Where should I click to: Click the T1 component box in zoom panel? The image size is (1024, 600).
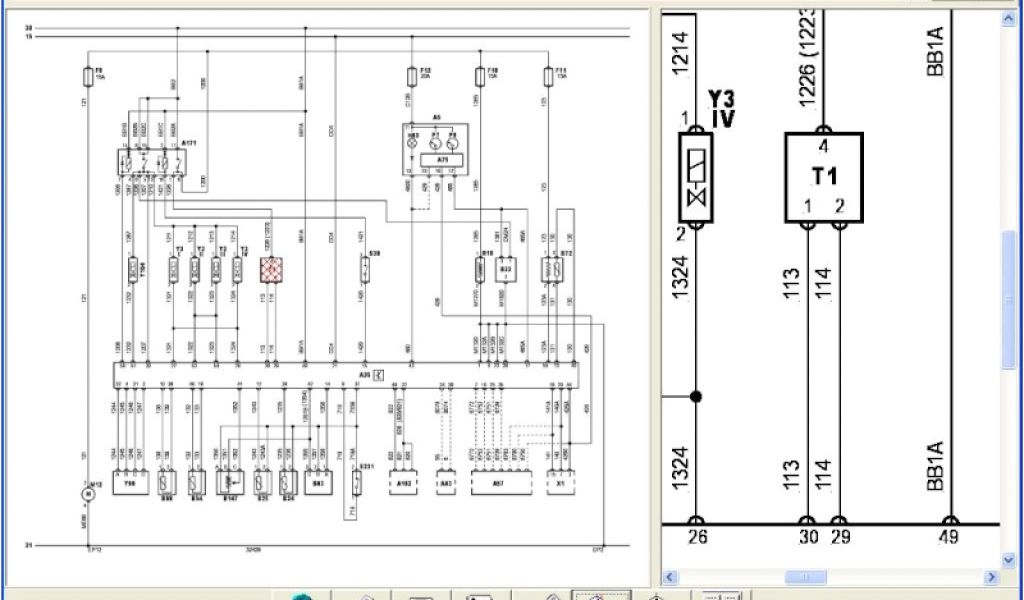[823, 177]
